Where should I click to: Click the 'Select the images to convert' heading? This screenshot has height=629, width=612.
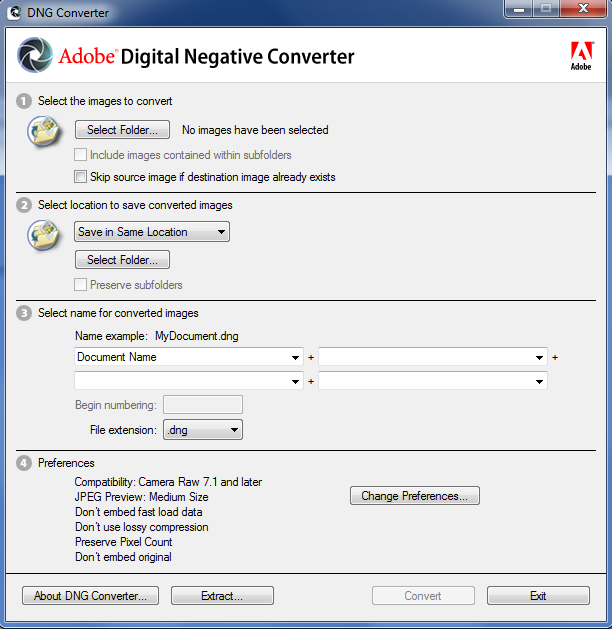click(105, 101)
